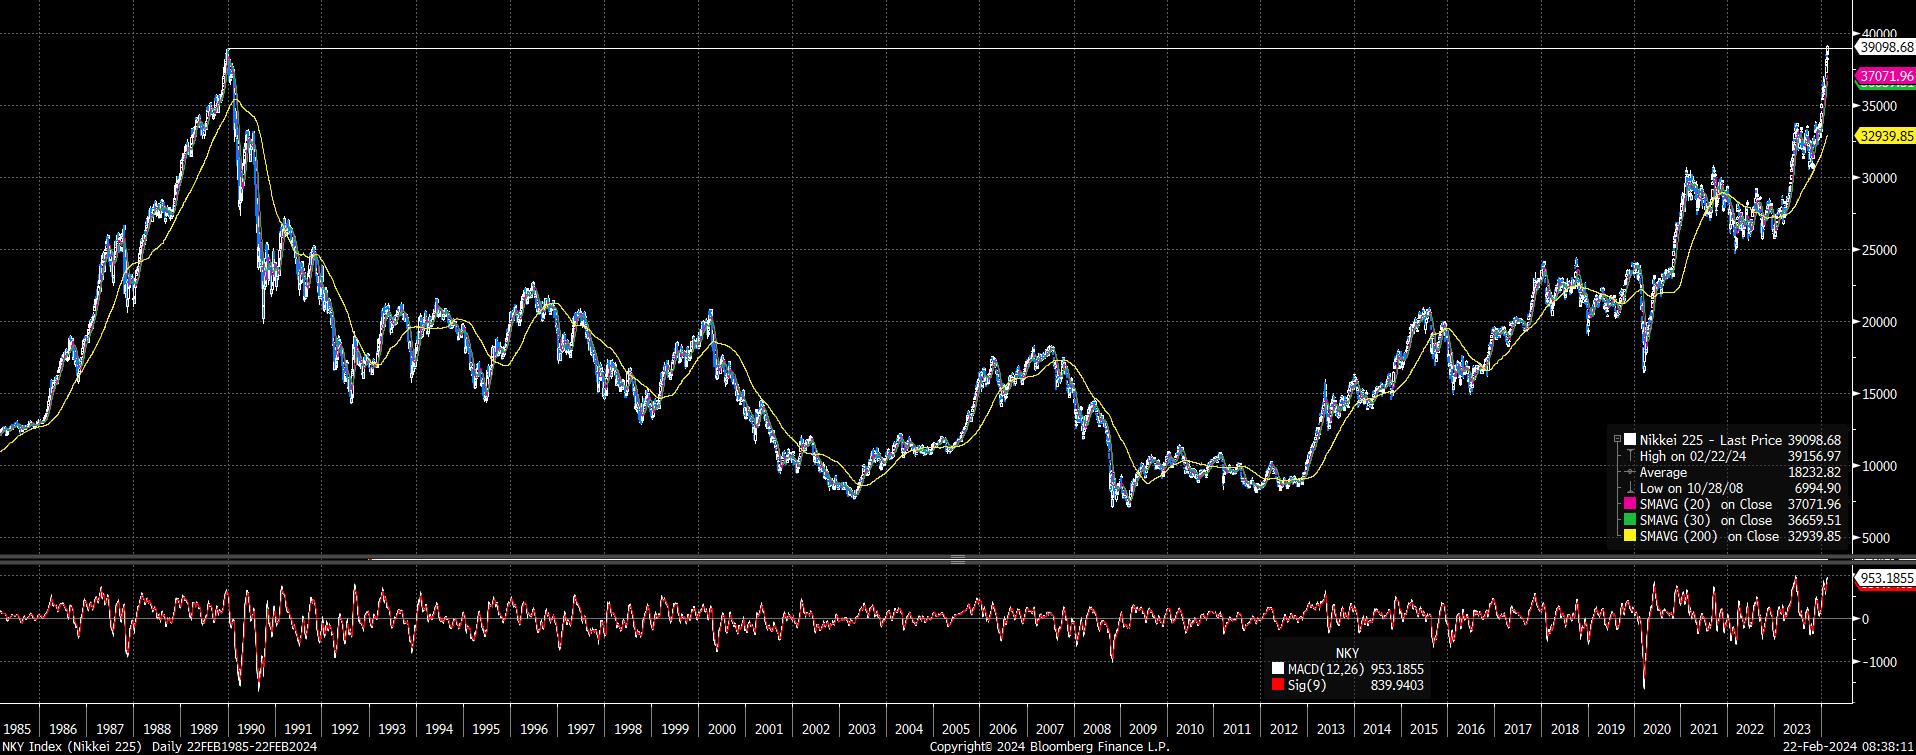Click the 'NKY Index (Nikkei 225)' footer text
This screenshot has height=755, width=1916.
[x=72, y=747]
